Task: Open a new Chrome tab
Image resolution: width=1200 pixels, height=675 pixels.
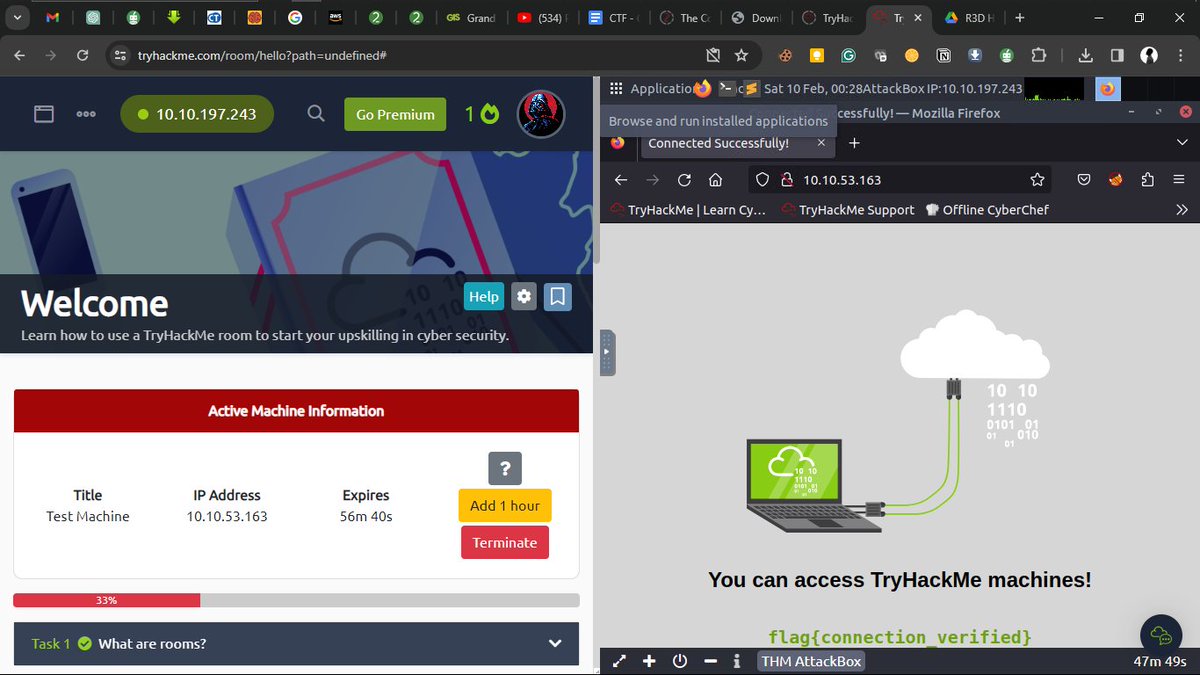Action: (1019, 17)
